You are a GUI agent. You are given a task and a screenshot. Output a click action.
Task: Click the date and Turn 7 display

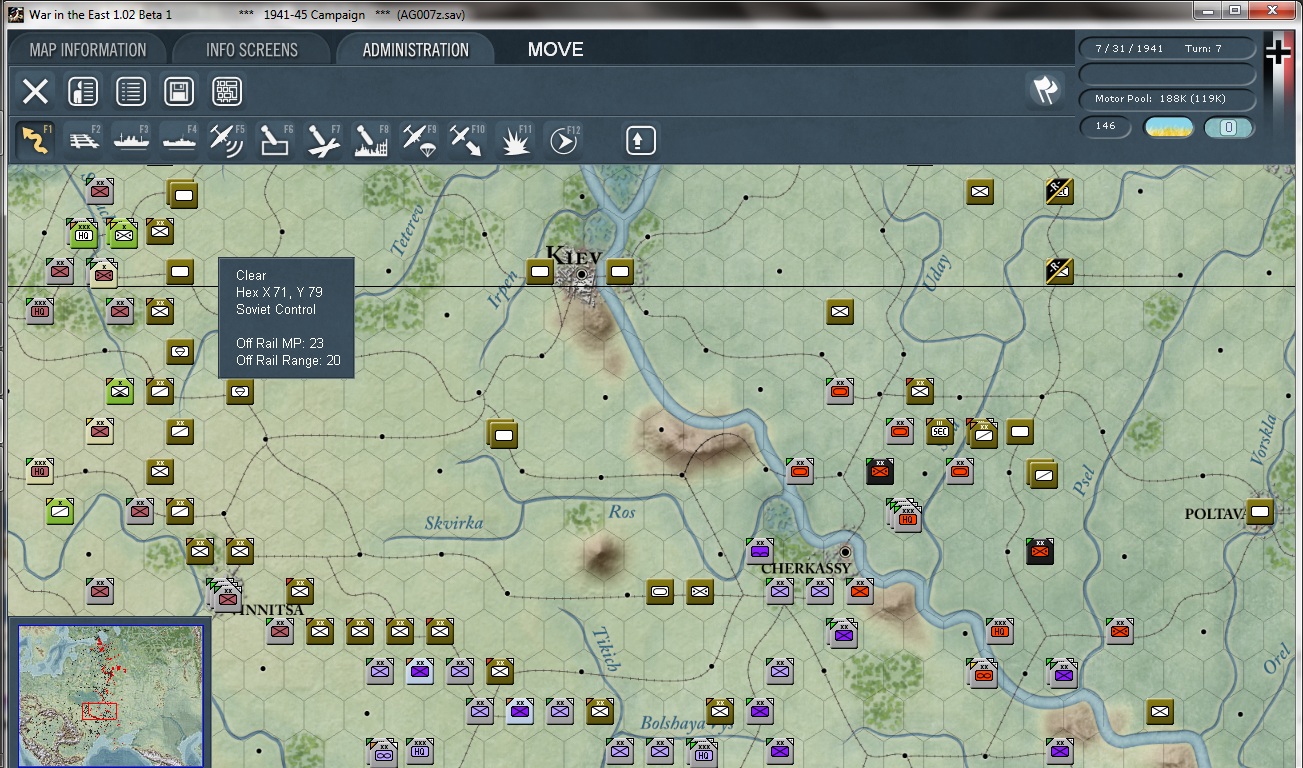(x=1167, y=49)
